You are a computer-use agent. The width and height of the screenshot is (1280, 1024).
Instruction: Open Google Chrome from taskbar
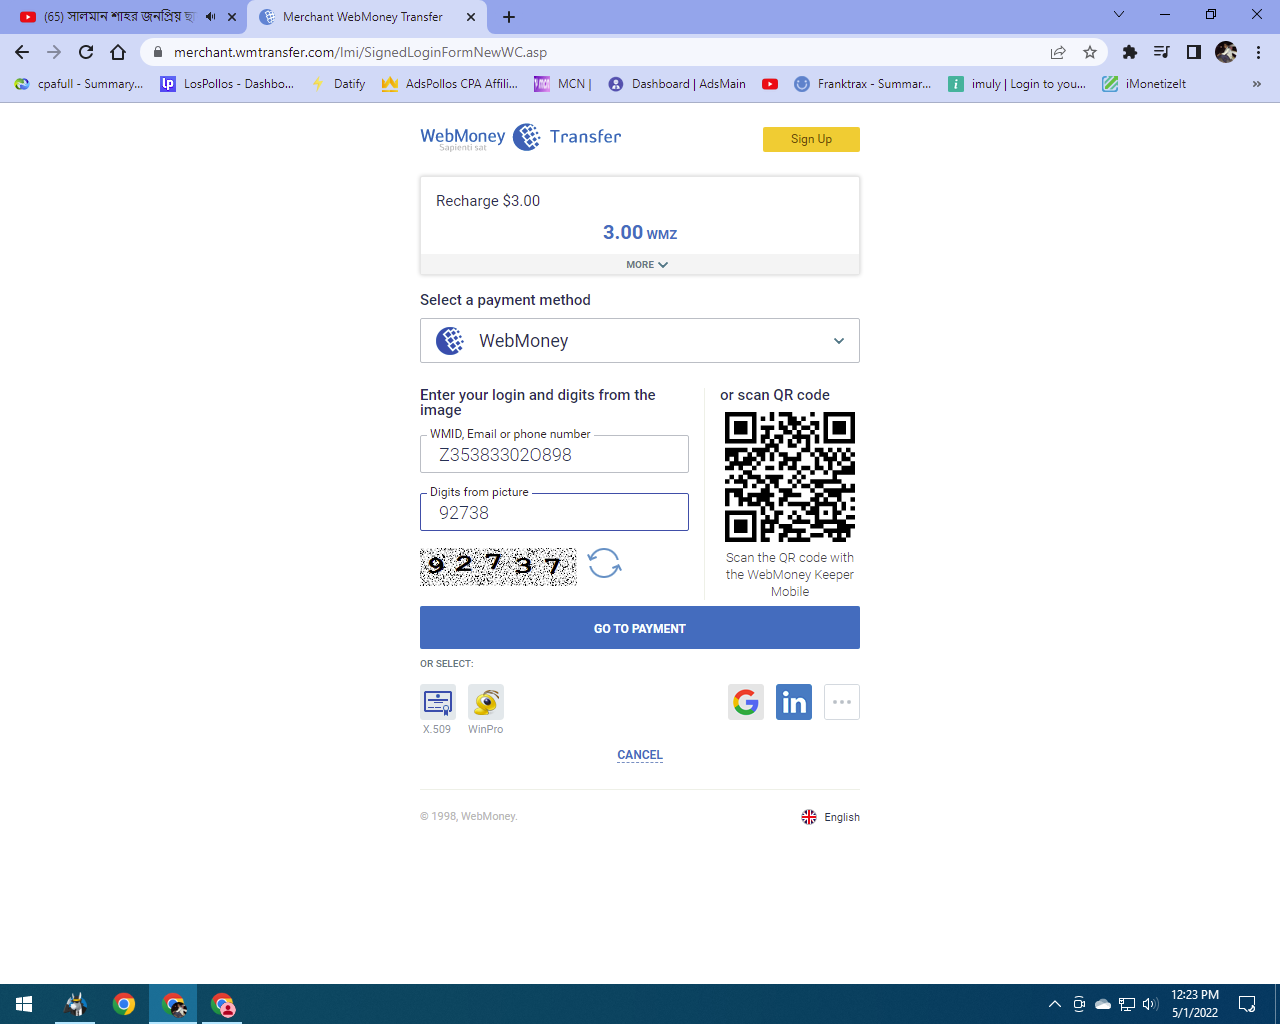coord(124,1004)
